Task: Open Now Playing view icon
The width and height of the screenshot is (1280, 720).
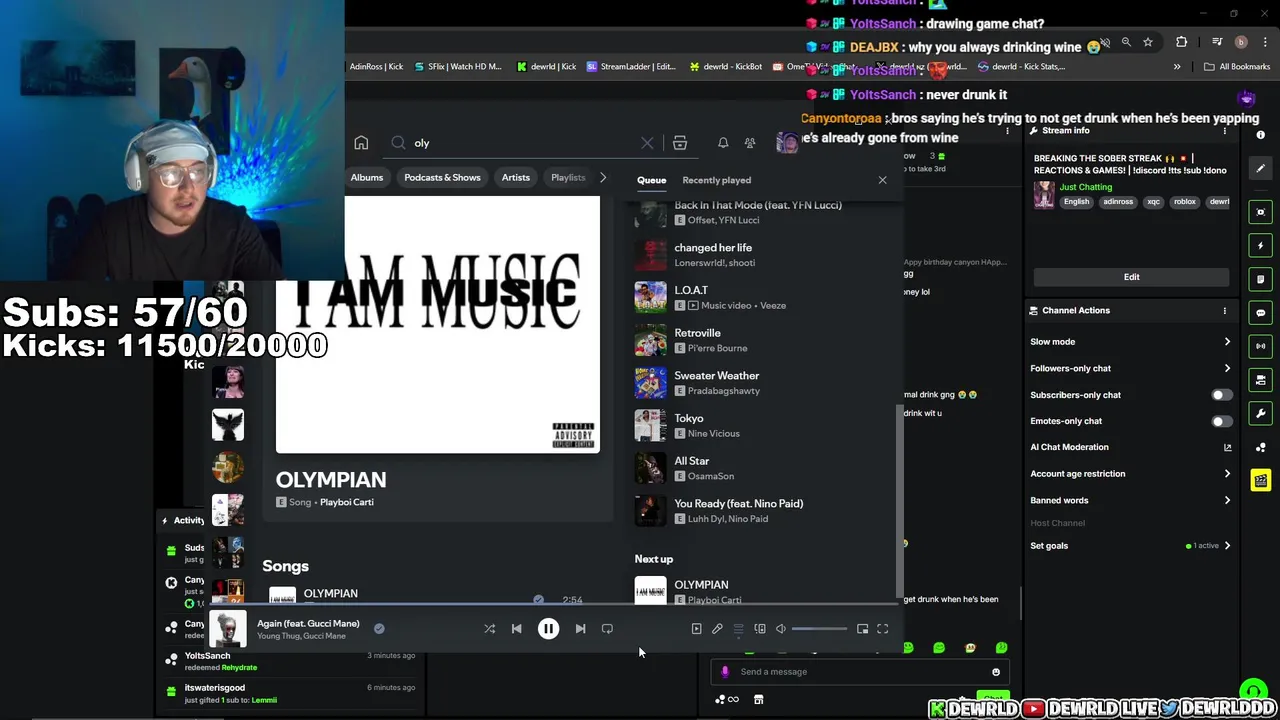Action: 696,629
